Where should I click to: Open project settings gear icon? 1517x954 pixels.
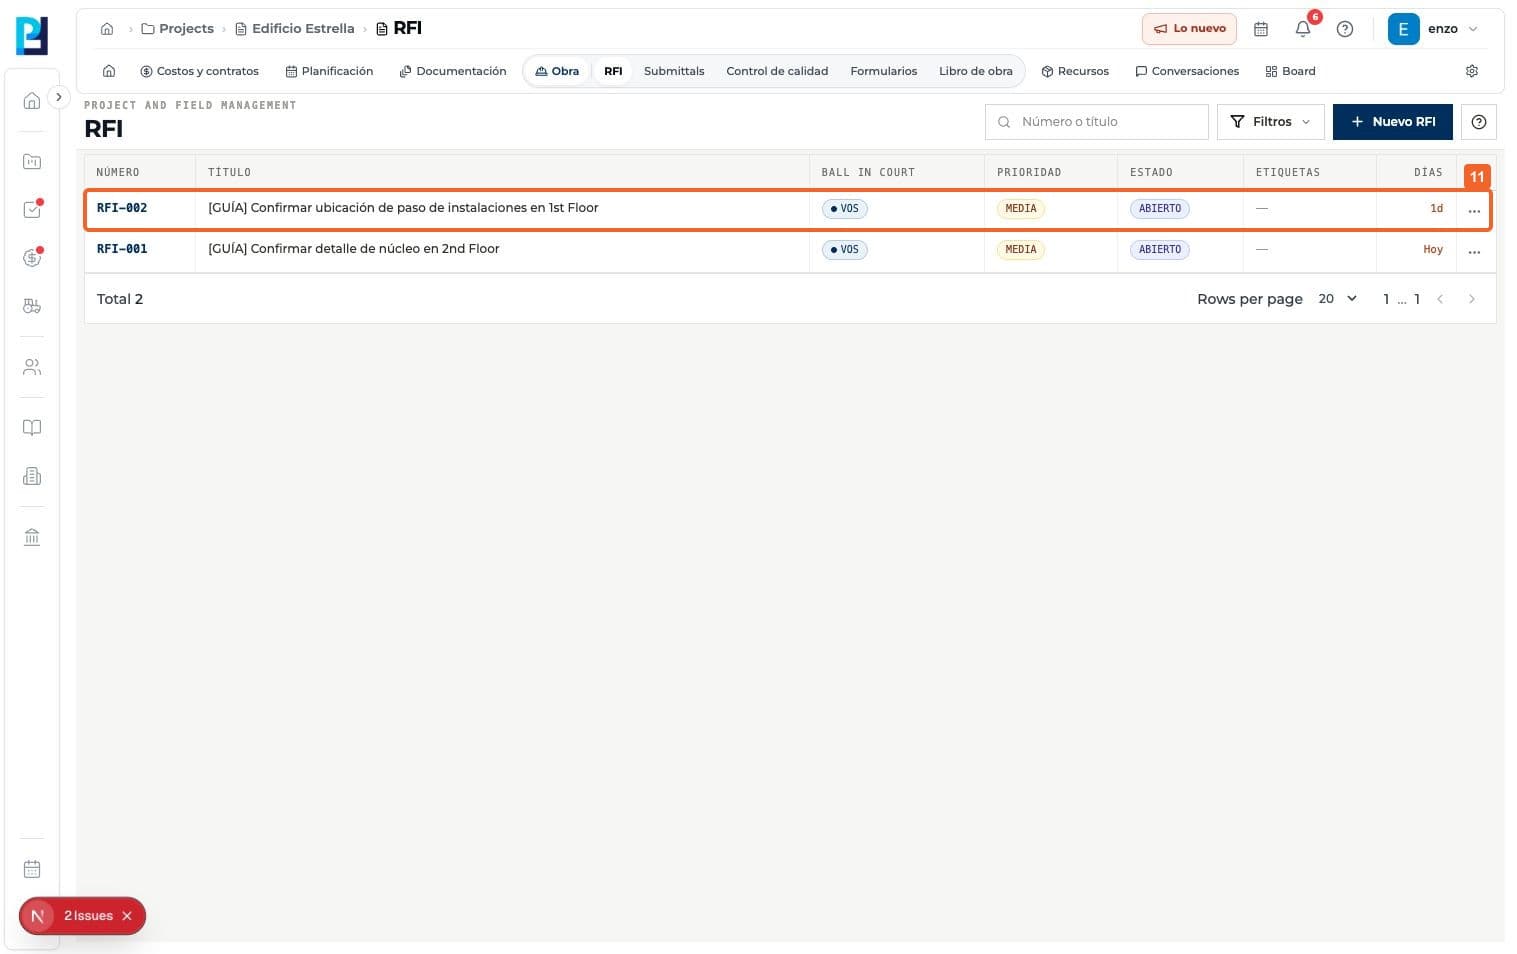coord(1471,71)
